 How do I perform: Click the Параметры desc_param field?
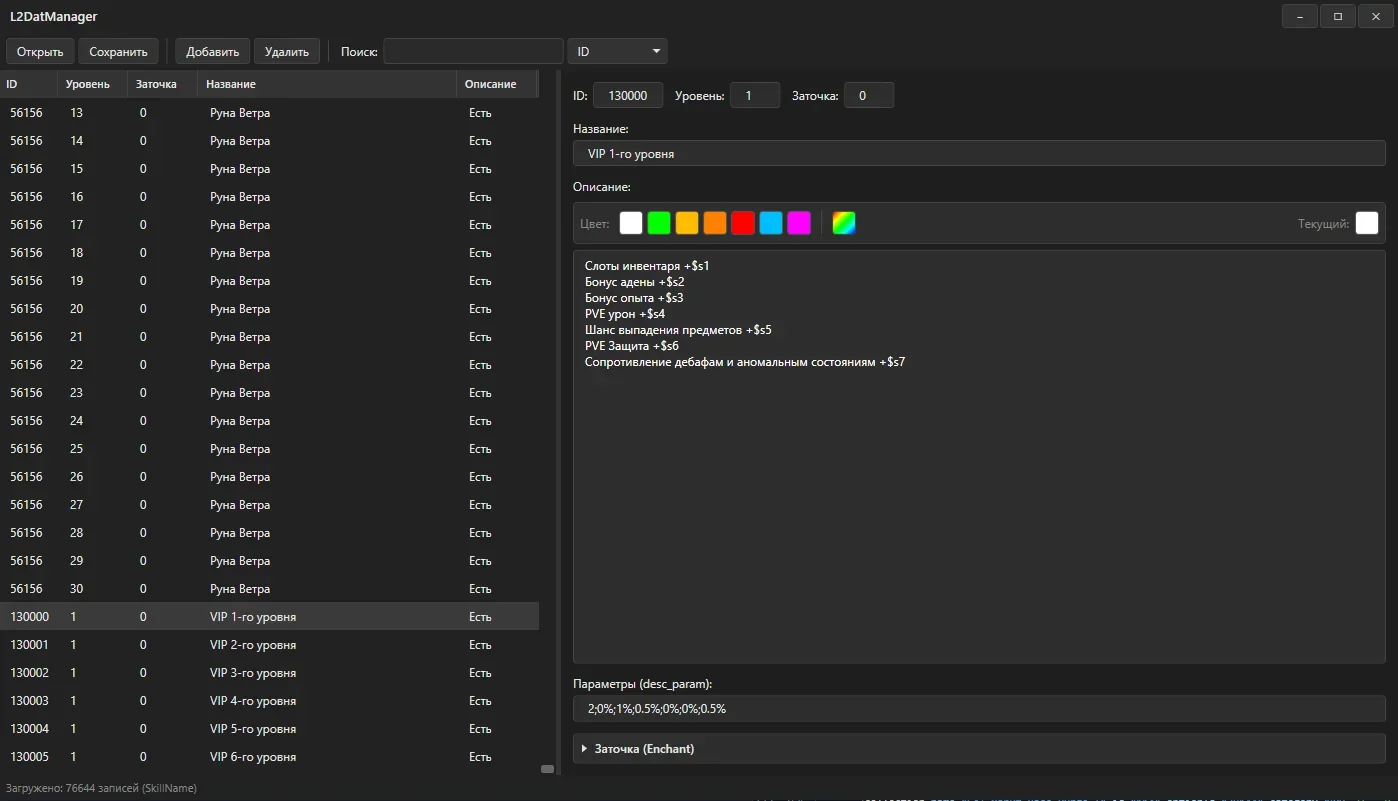pyautogui.click(x=979, y=709)
